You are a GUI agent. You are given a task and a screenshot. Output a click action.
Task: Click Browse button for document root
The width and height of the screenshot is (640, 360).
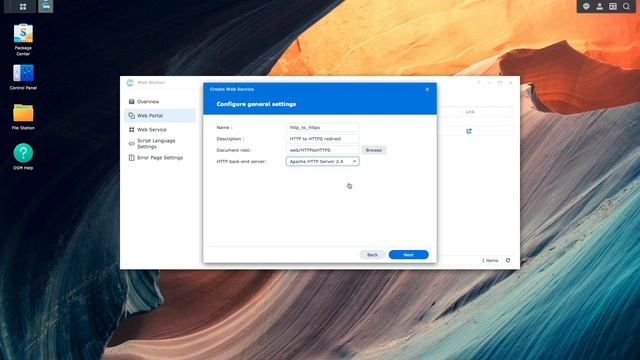pyautogui.click(x=373, y=150)
